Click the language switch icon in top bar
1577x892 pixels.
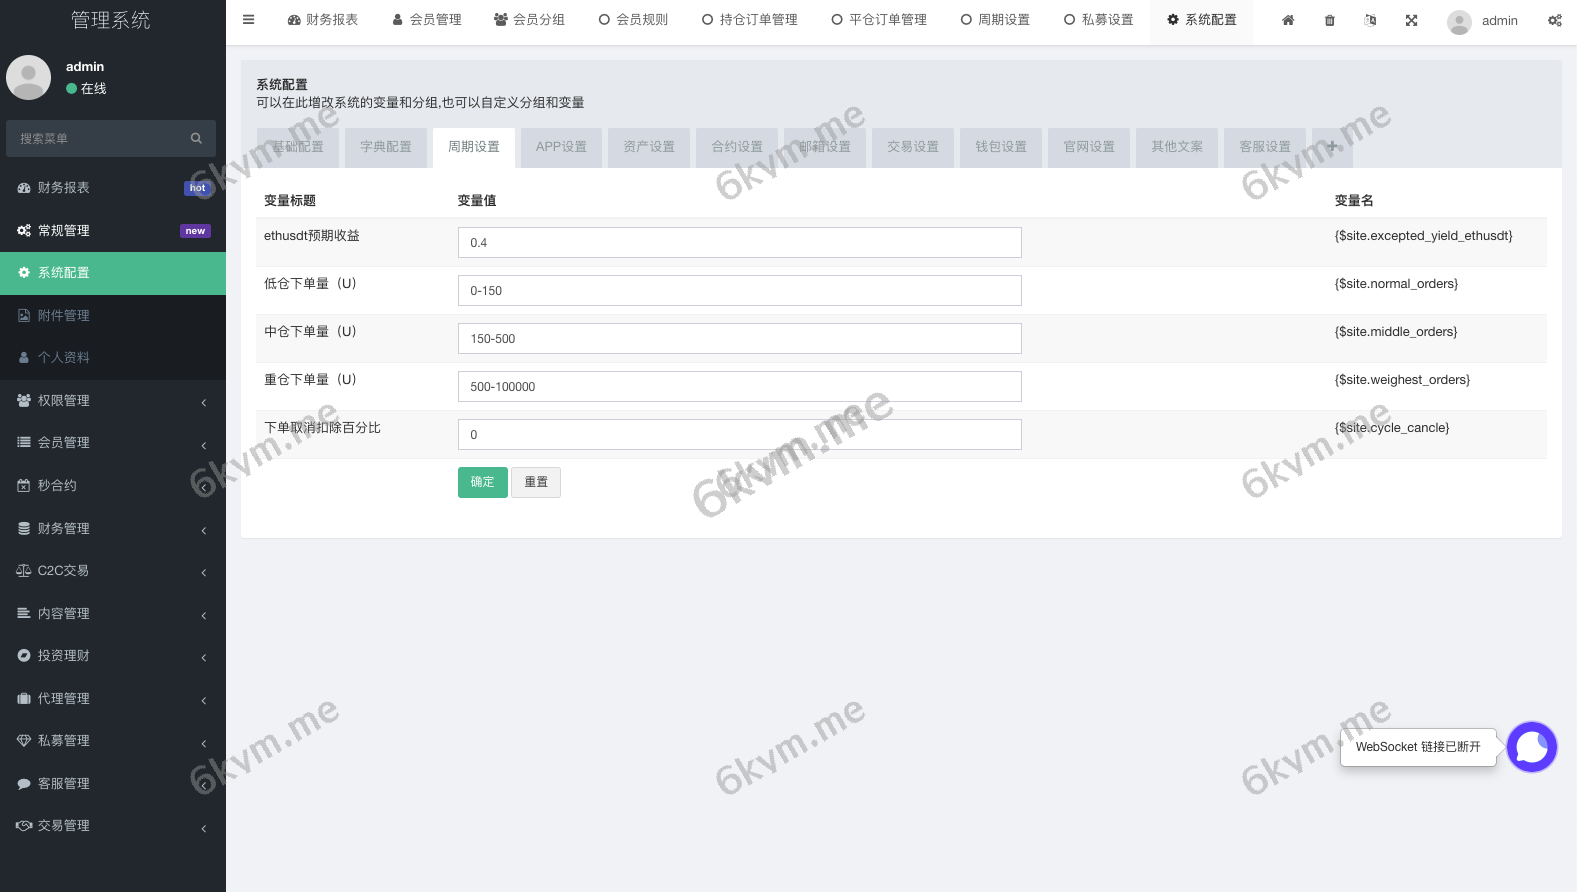coord(1370,20)
